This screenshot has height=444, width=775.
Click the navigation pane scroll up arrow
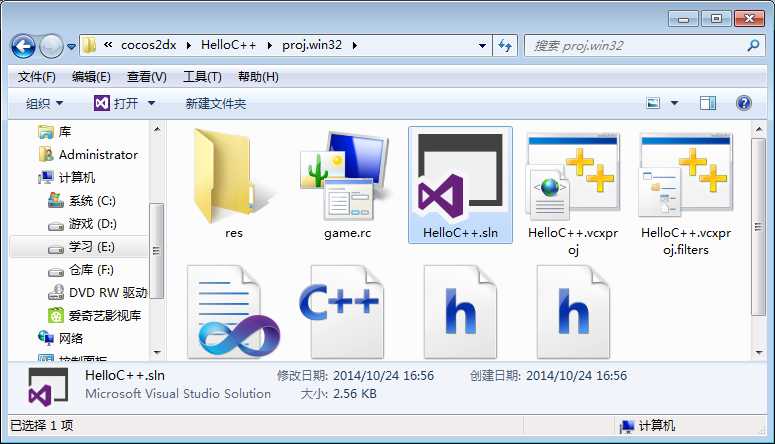point(157,129)
